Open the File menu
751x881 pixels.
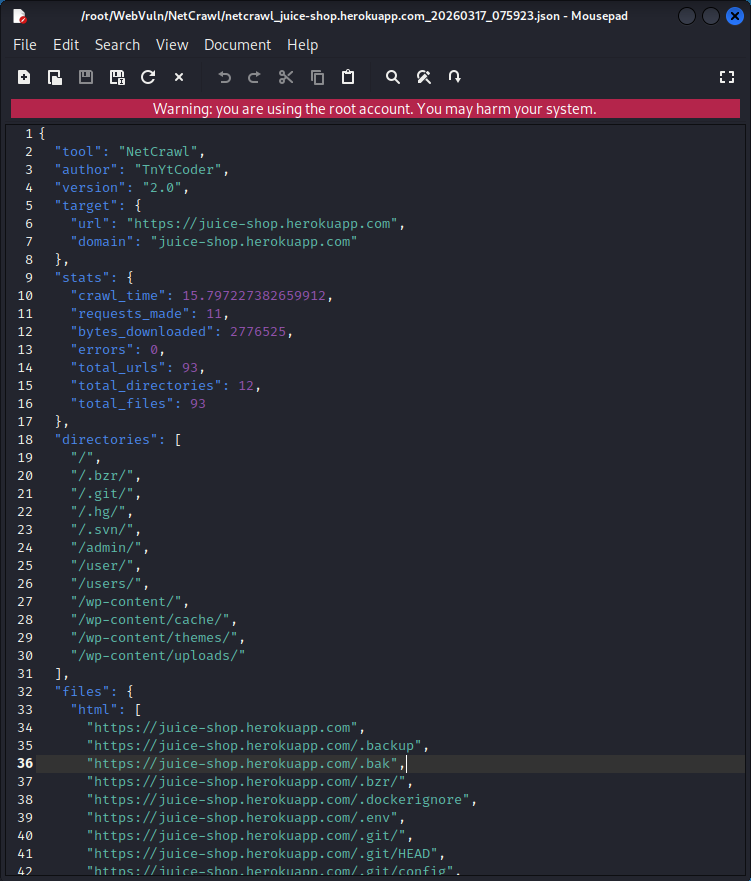(25, 45)
